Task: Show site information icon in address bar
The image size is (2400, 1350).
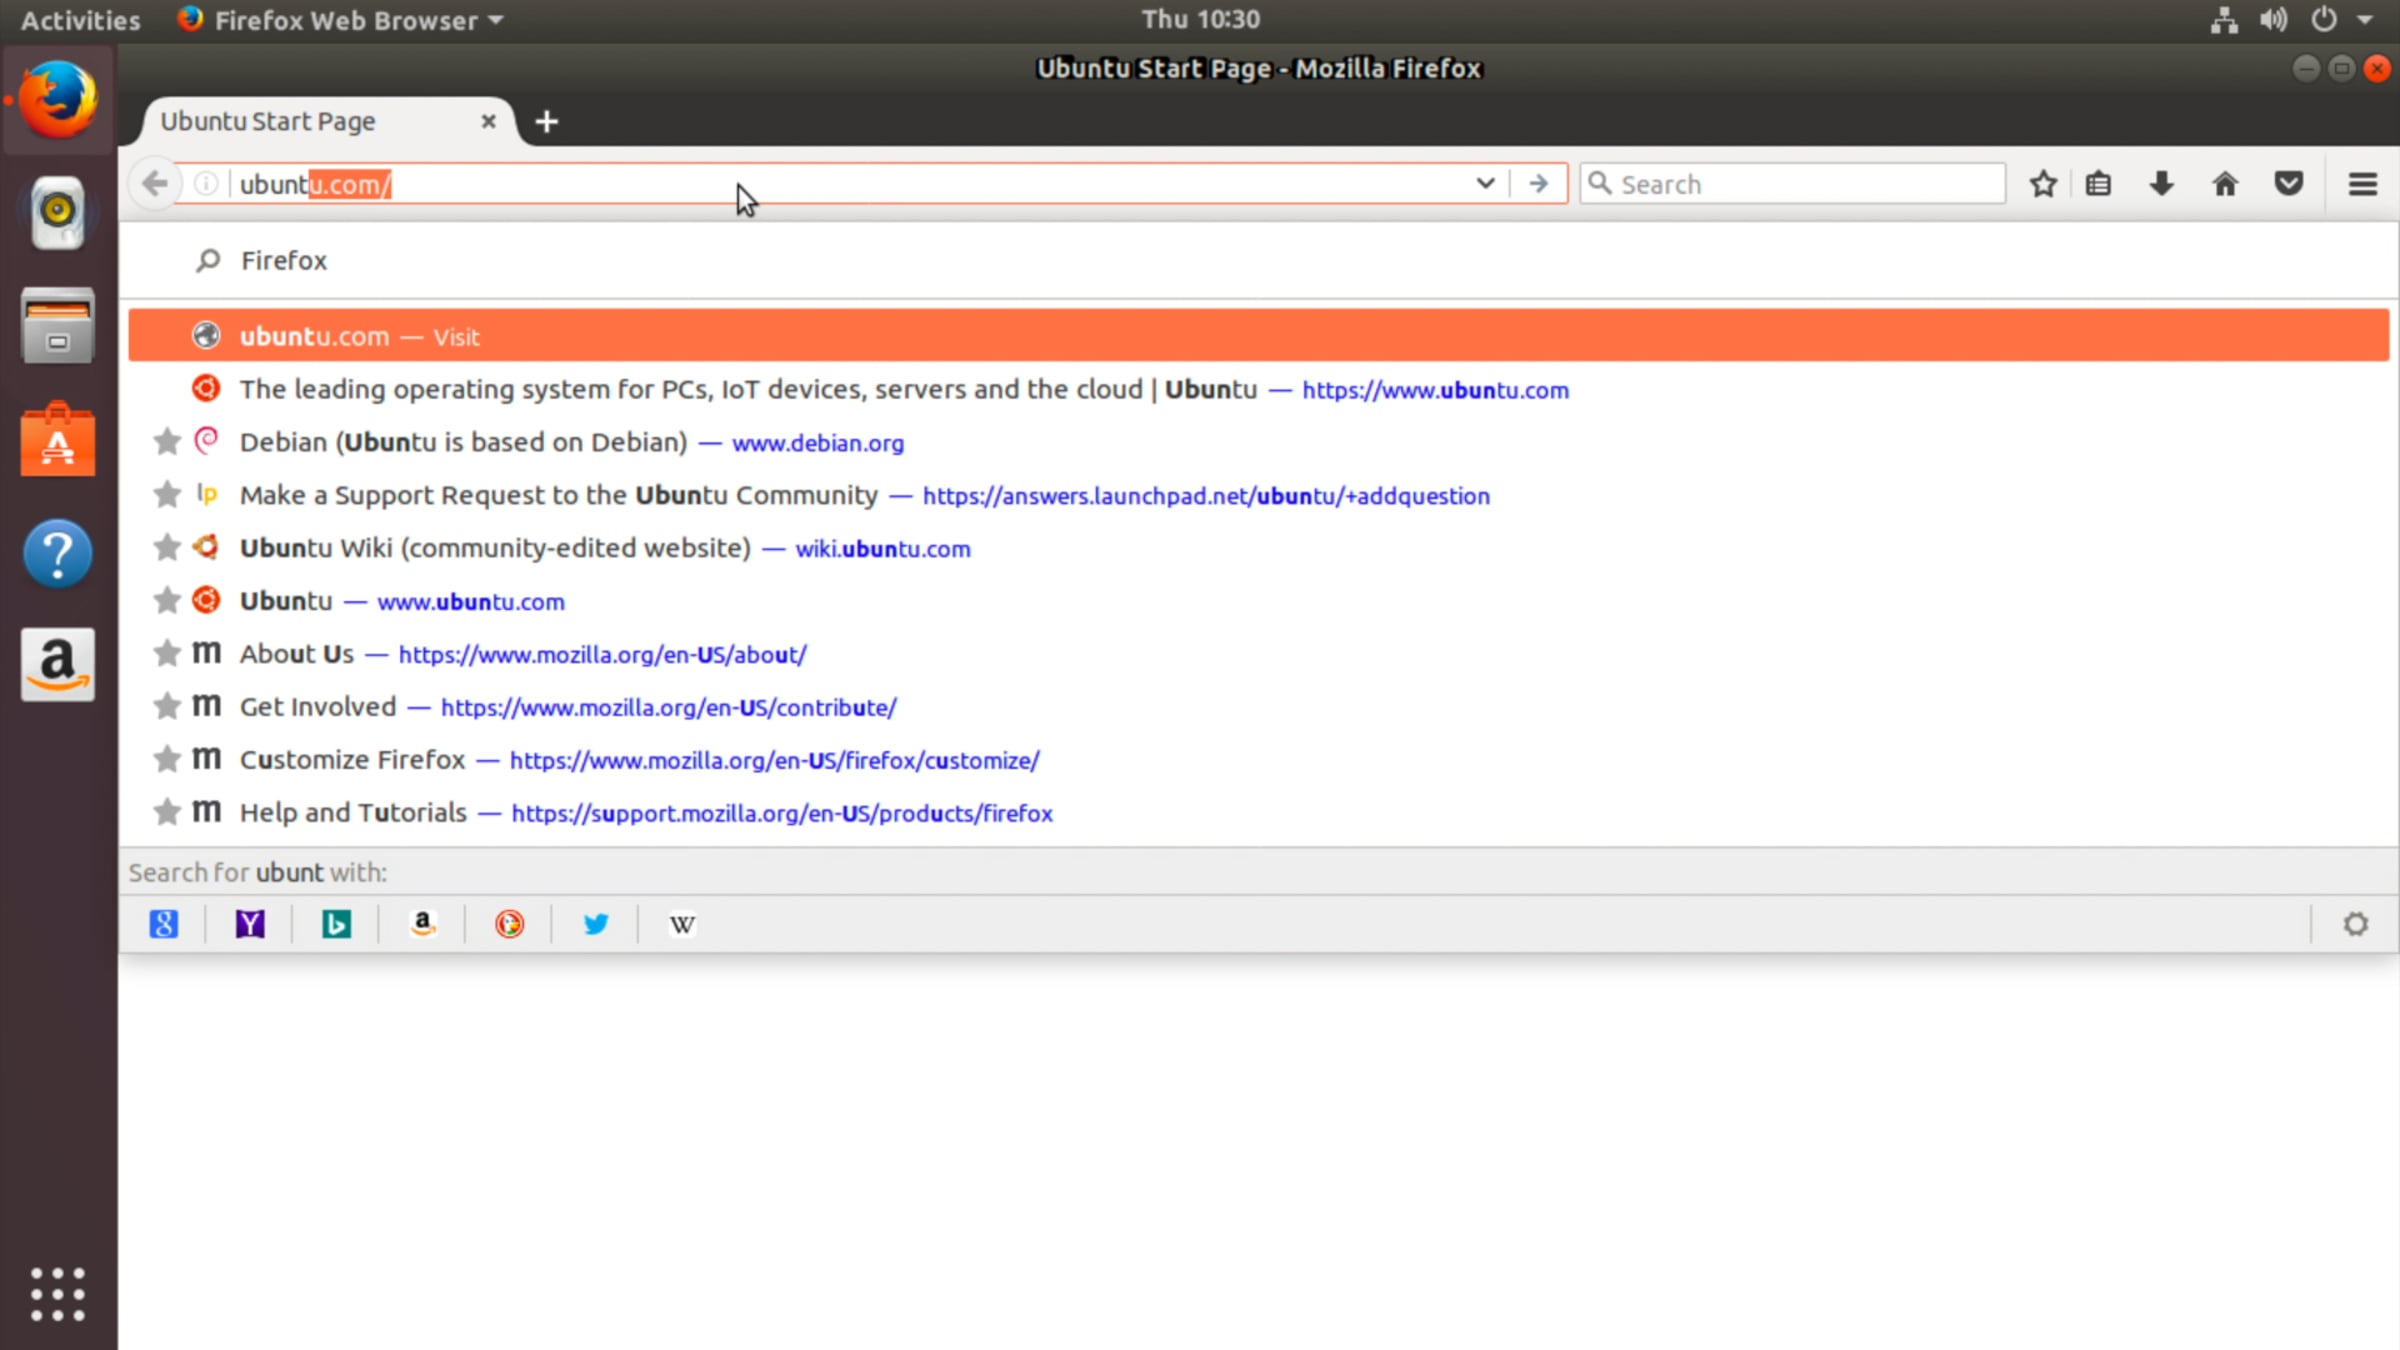Action: coord(205,184)
